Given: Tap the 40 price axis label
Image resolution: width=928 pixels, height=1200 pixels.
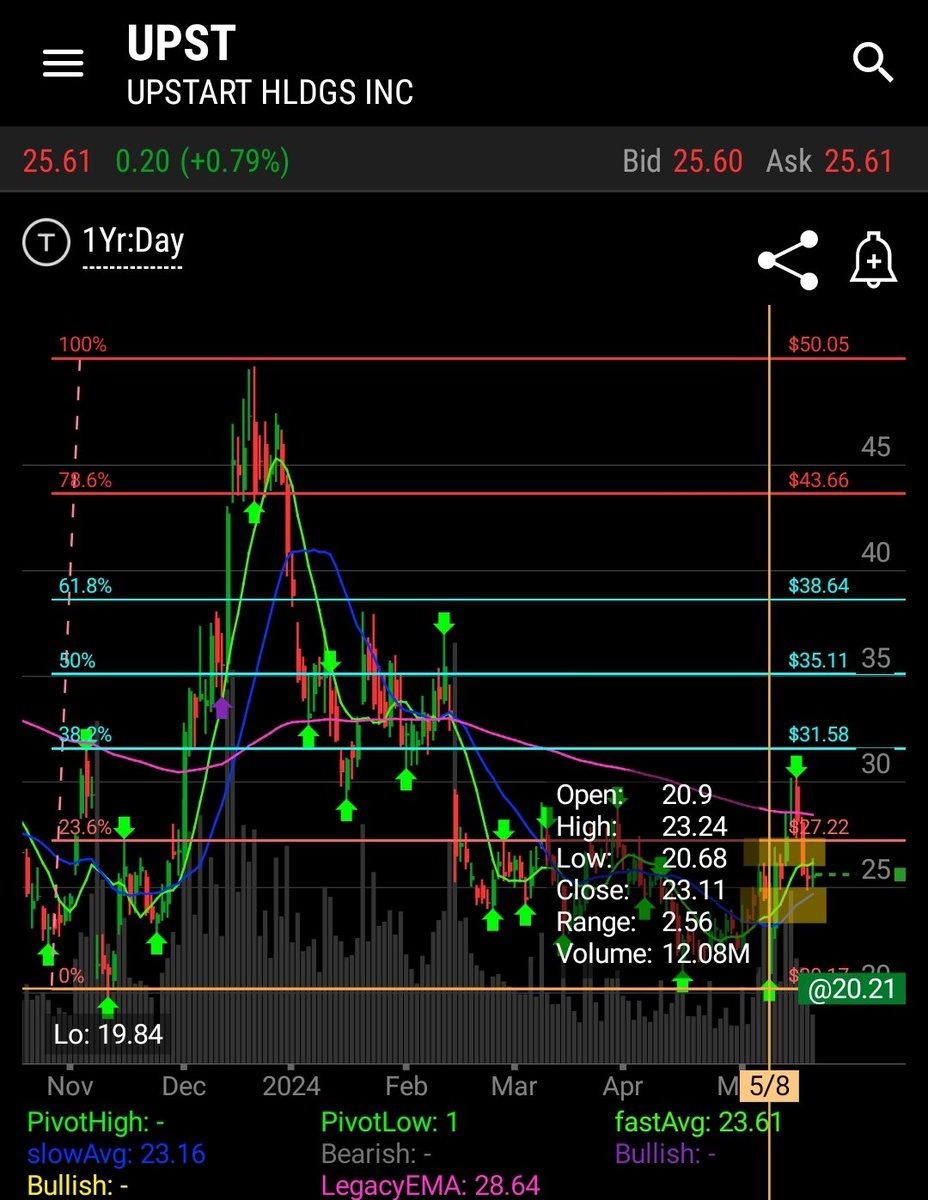Looking at the screenshot, I should tap(876, 552).
